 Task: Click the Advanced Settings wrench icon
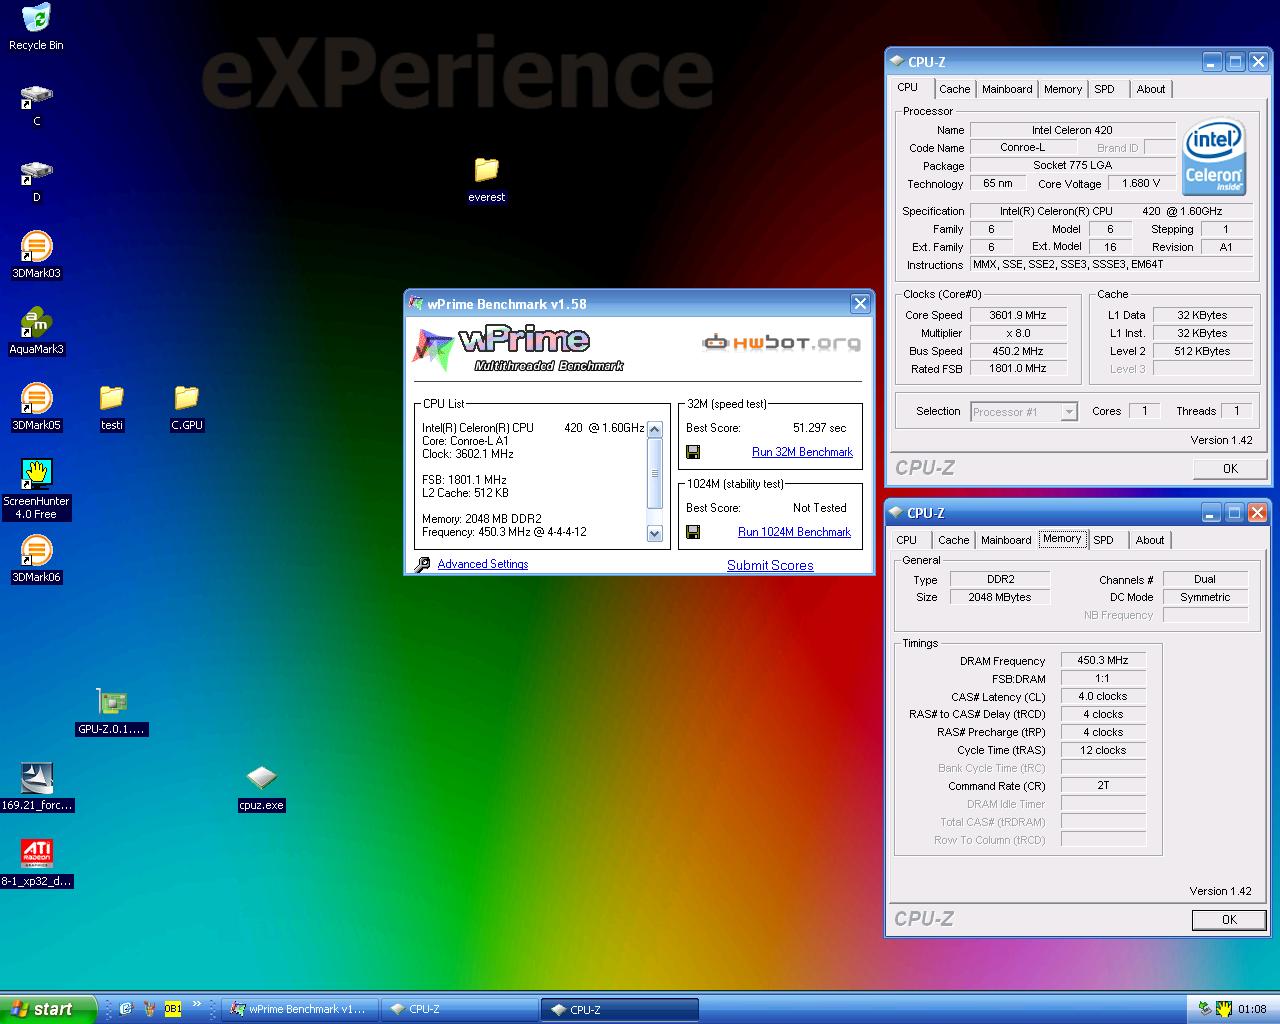click(x=422, y=565)
